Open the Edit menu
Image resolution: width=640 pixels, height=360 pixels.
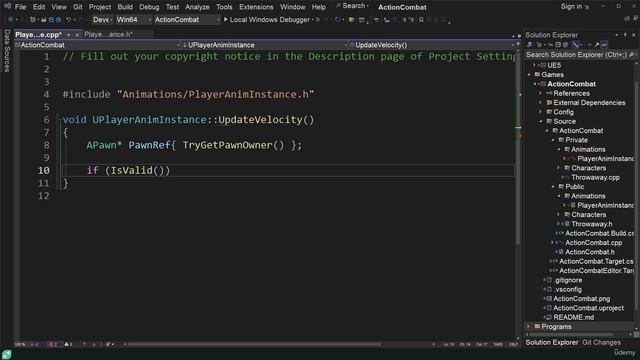click(x=39, y=7)
